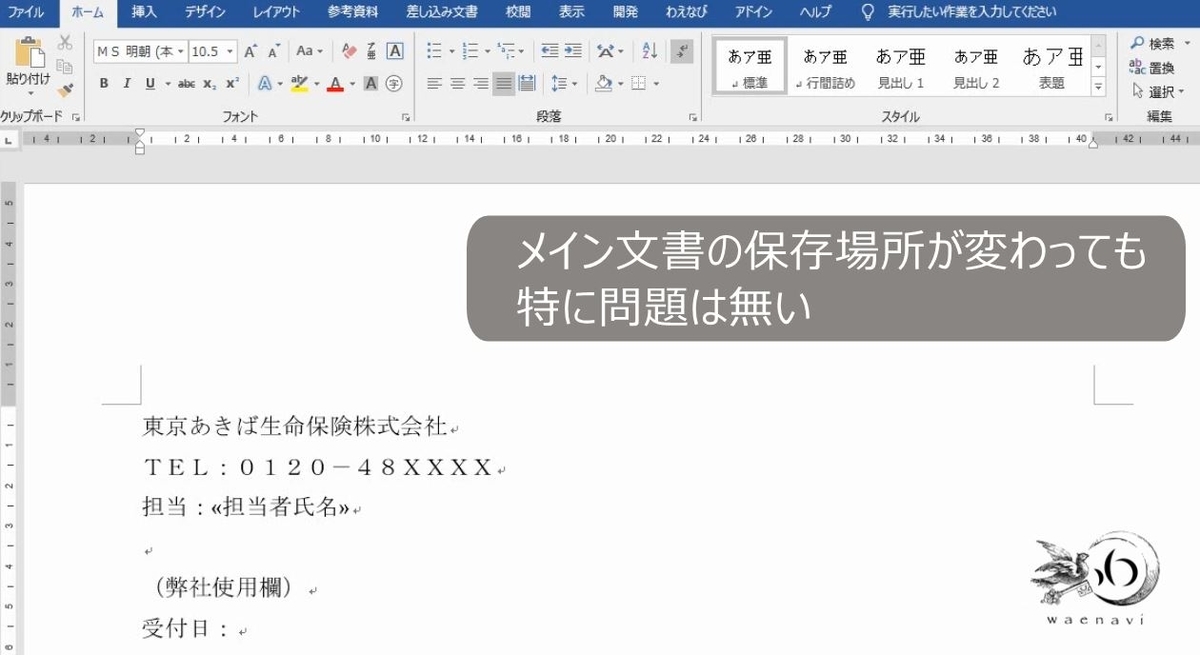Viewport: 1200px width, 655px height.
Task: Expand the line spacing options dropdown
Action: click(574, 84)
